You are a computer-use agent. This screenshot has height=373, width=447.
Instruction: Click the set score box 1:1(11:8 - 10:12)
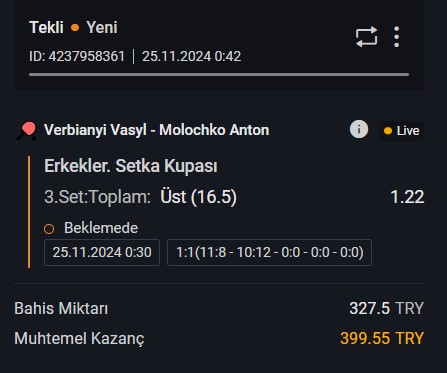[269, 252]
